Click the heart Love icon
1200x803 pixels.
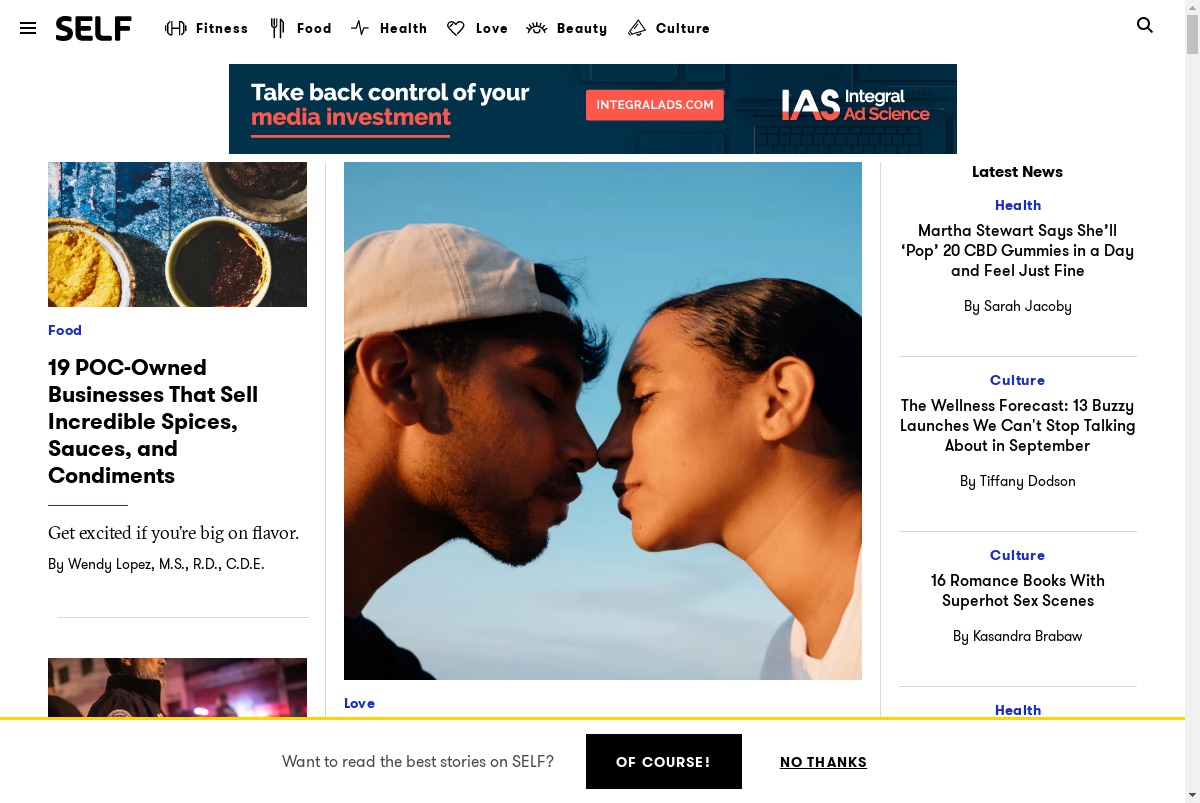tap(456, 28)
